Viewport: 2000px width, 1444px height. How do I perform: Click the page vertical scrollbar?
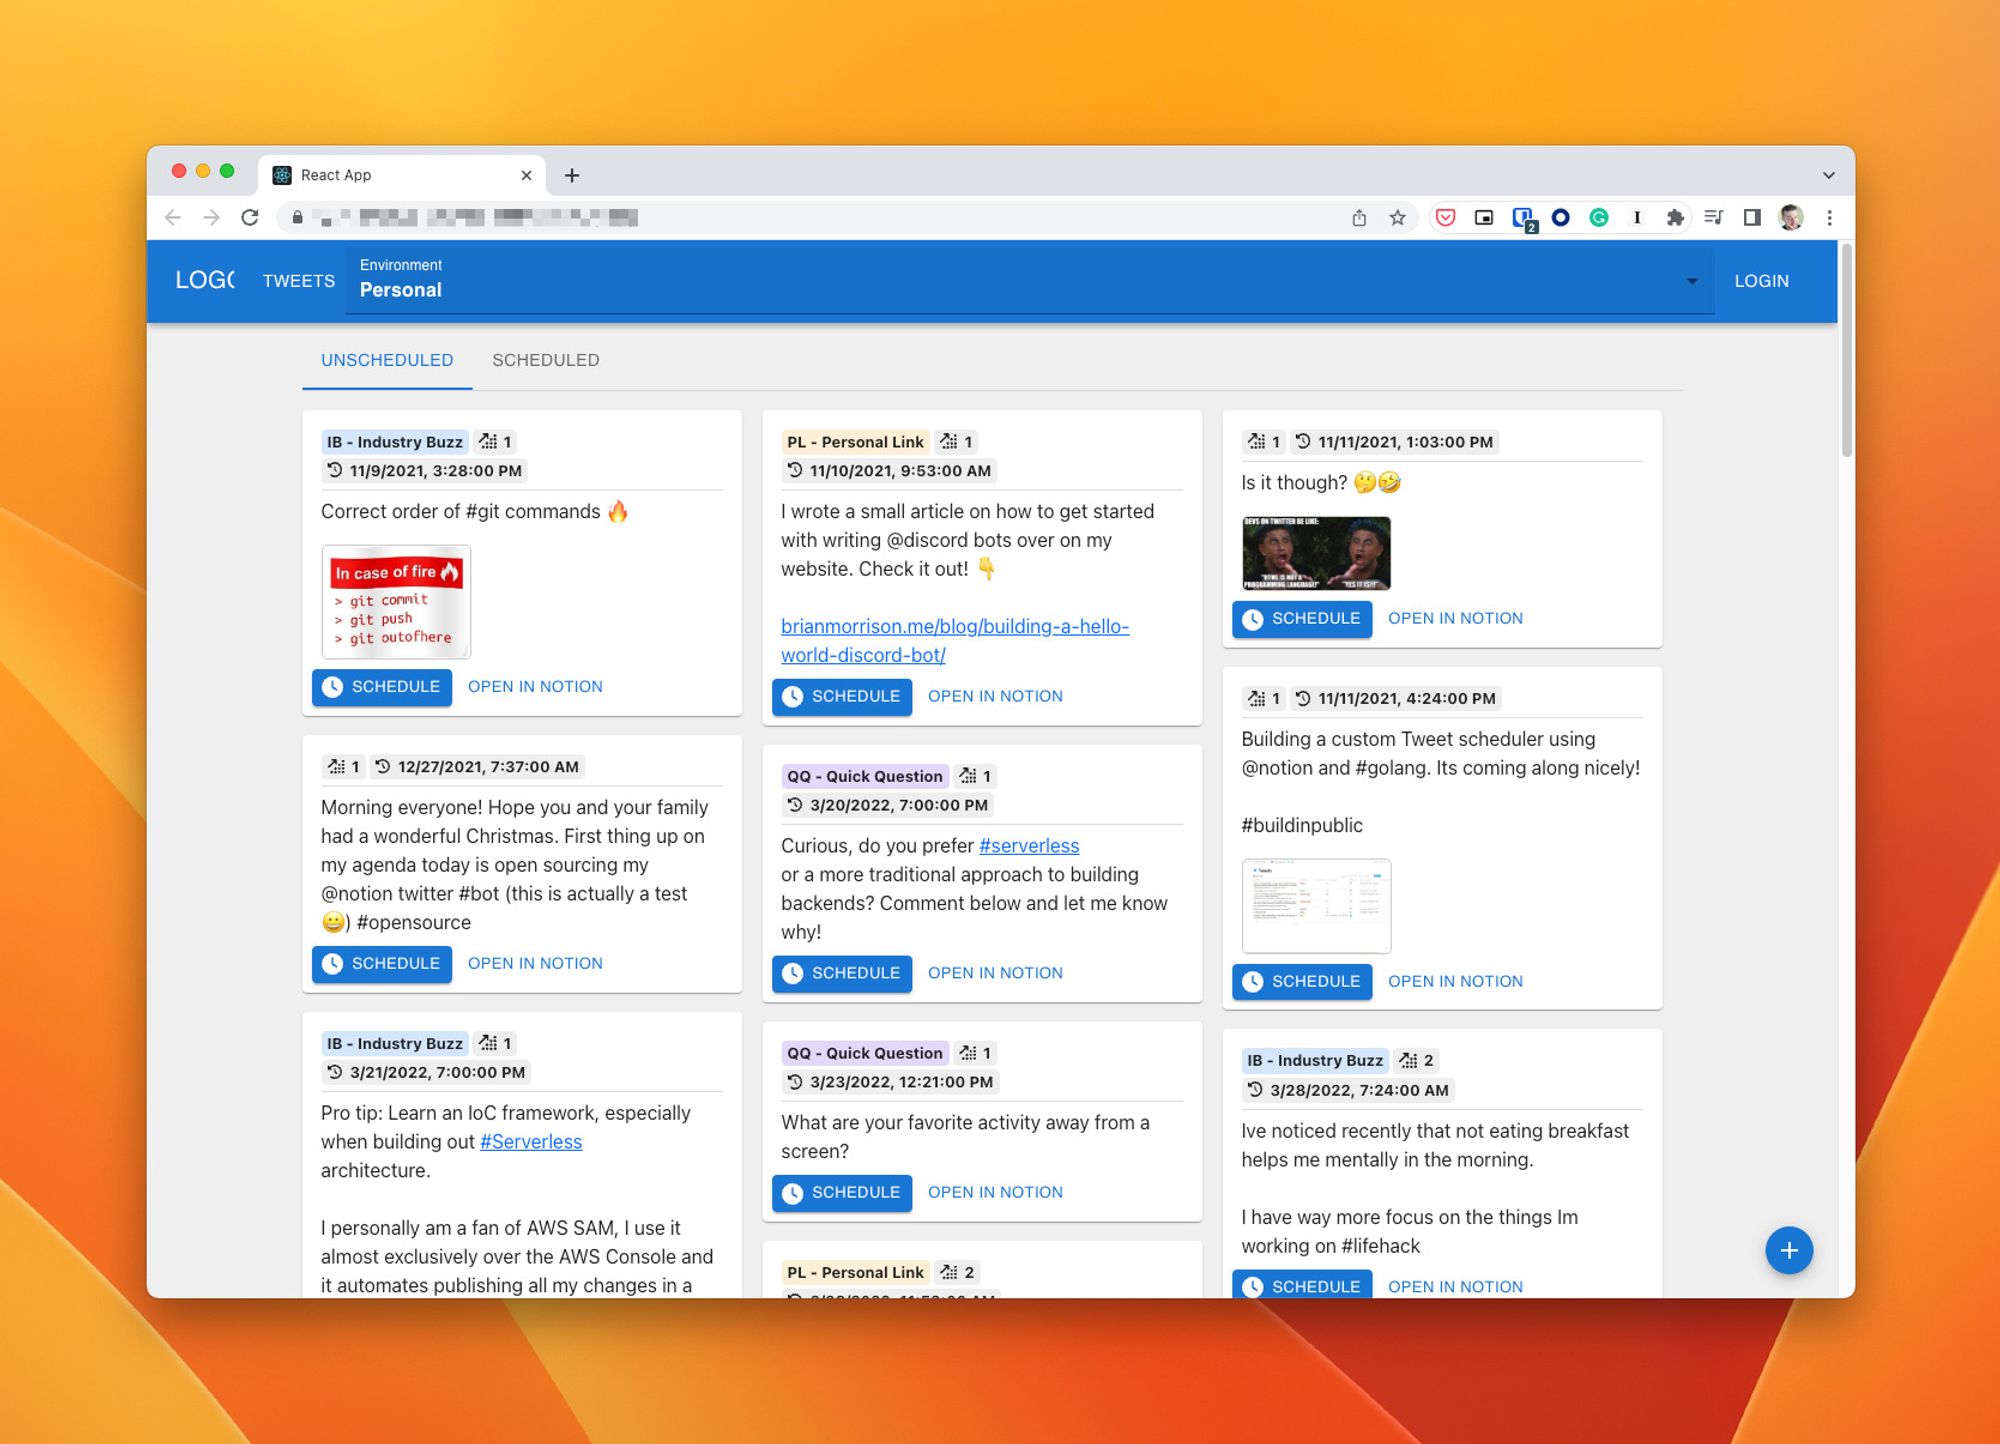(1846, 350)
